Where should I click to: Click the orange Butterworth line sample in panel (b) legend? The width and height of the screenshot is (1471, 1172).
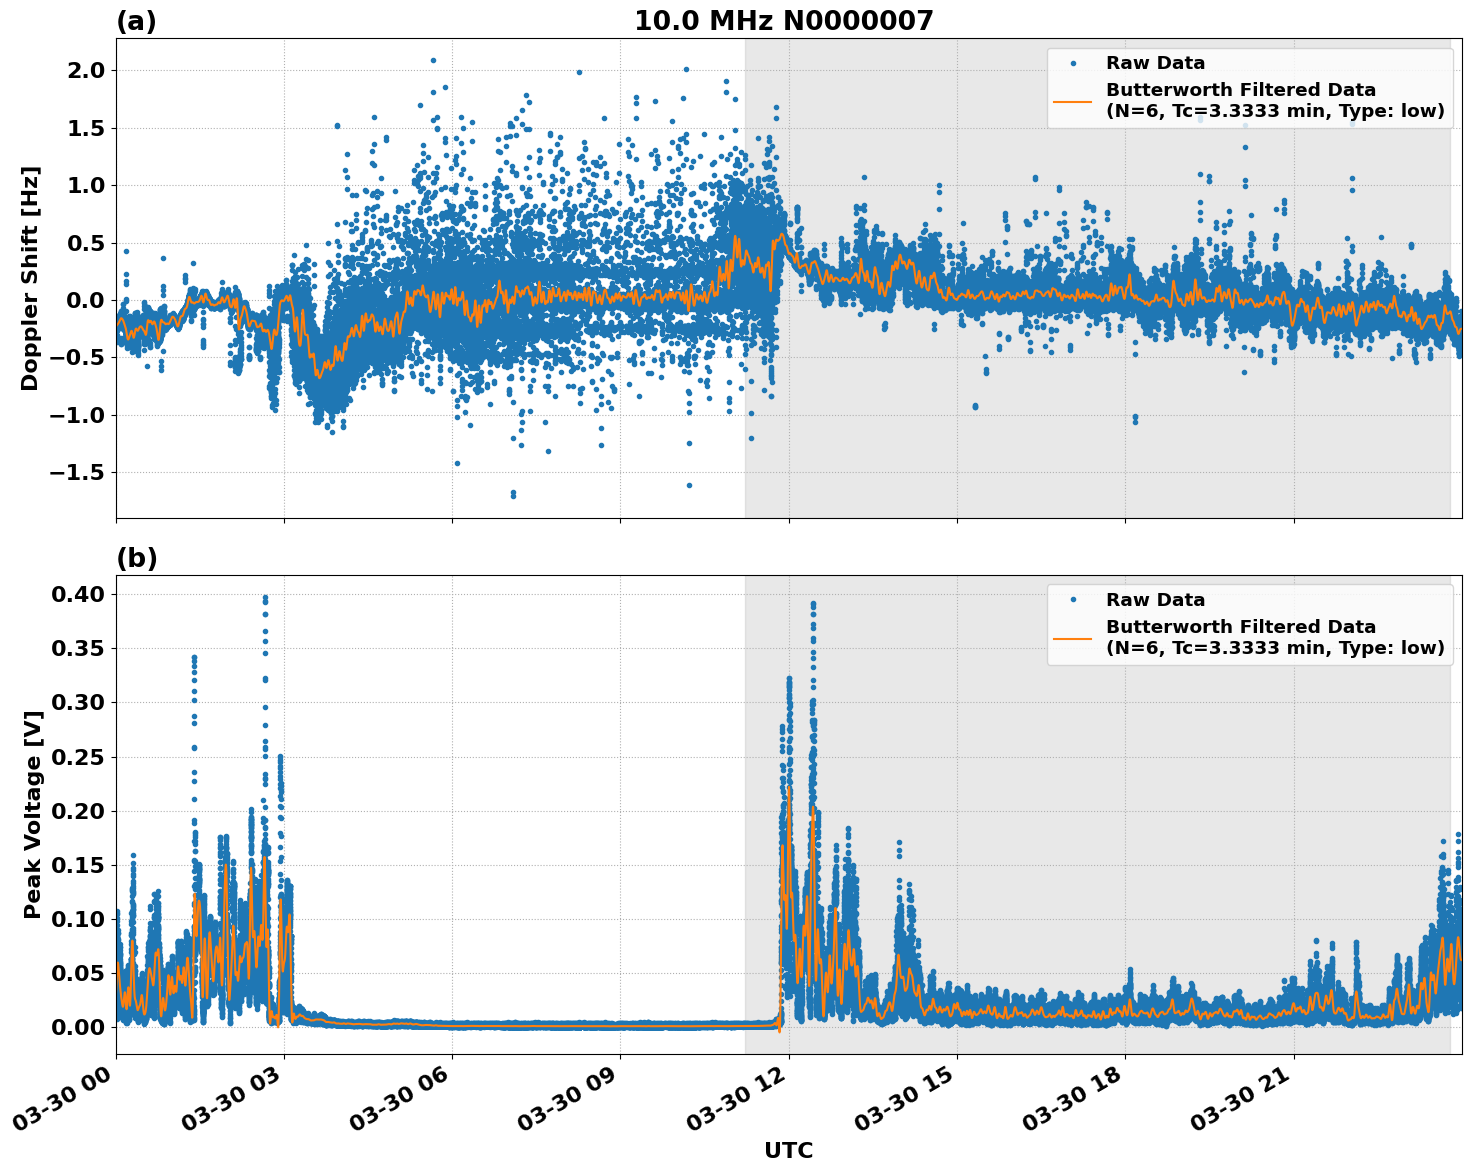[1073, 638]
